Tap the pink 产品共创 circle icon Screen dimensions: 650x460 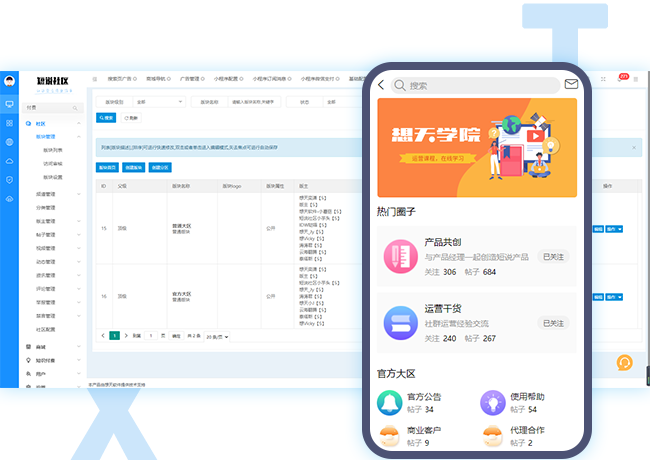pos(400,257)
